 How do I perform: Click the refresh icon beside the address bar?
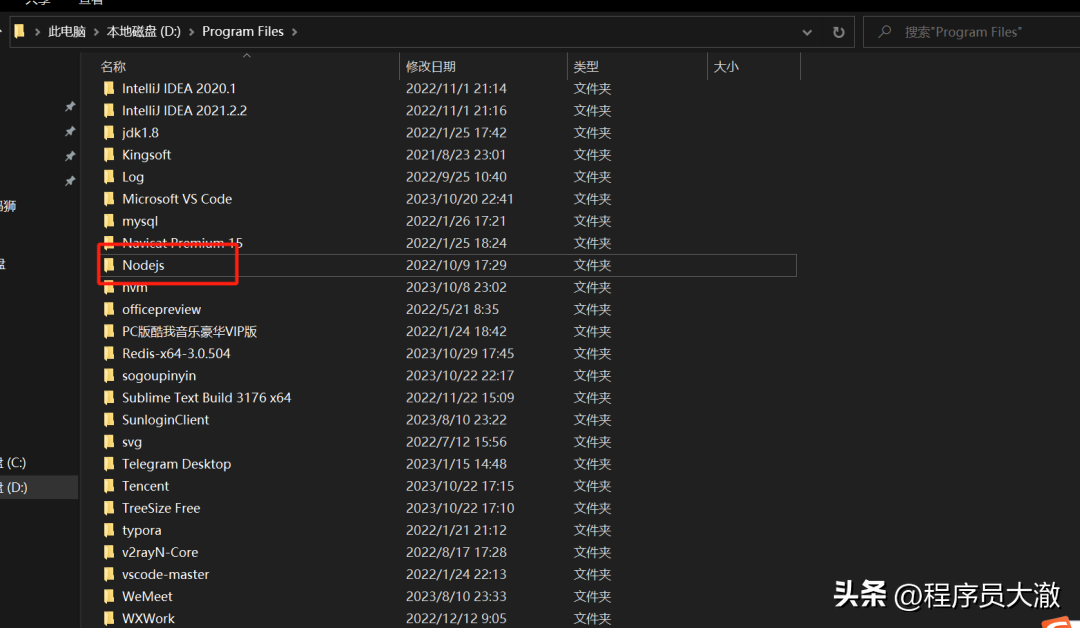click(x=838, y=32)
